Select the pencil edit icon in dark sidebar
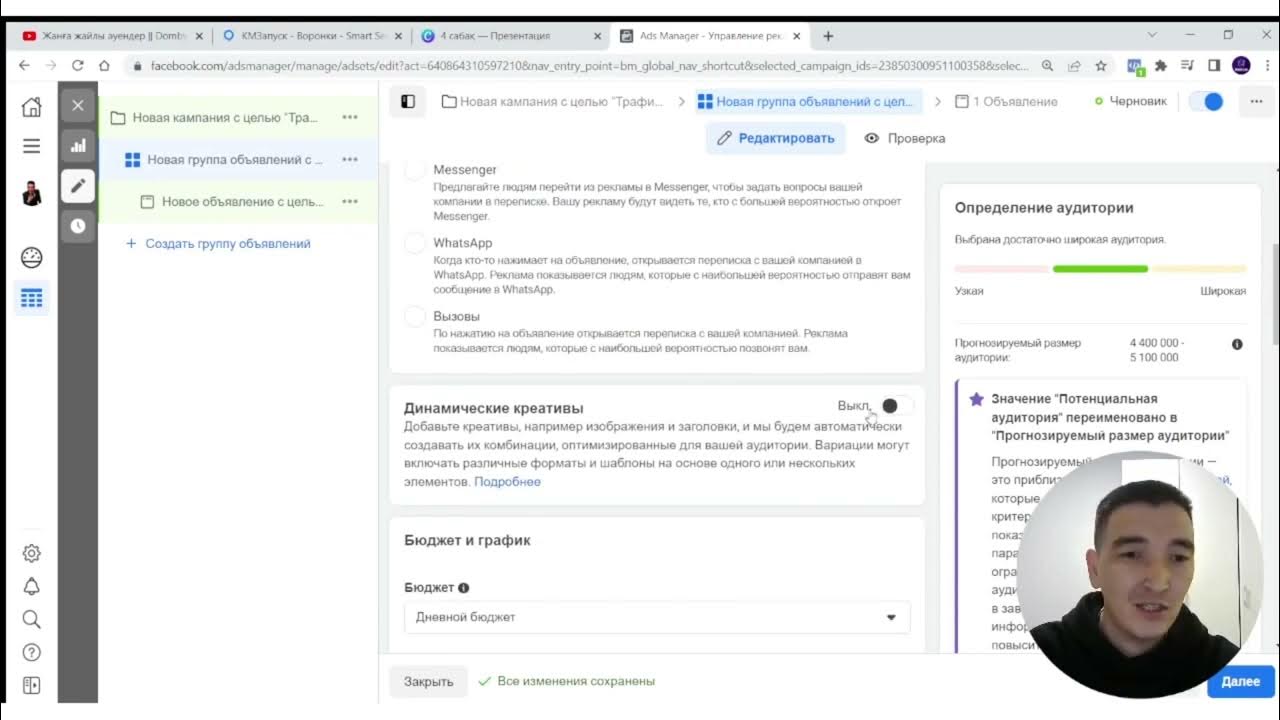 pos(78,186)
